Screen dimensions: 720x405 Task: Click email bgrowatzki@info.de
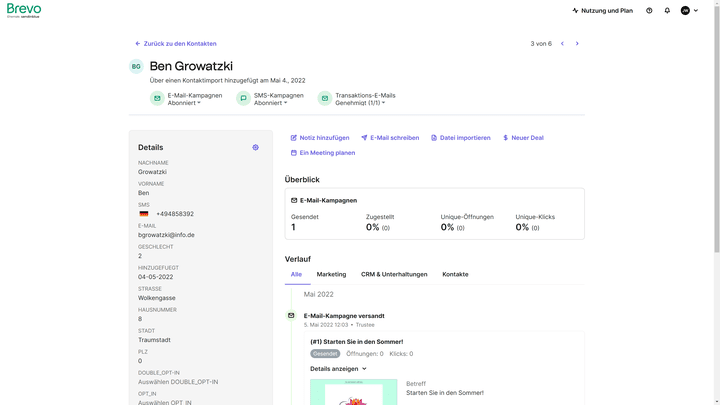(166, 235)
